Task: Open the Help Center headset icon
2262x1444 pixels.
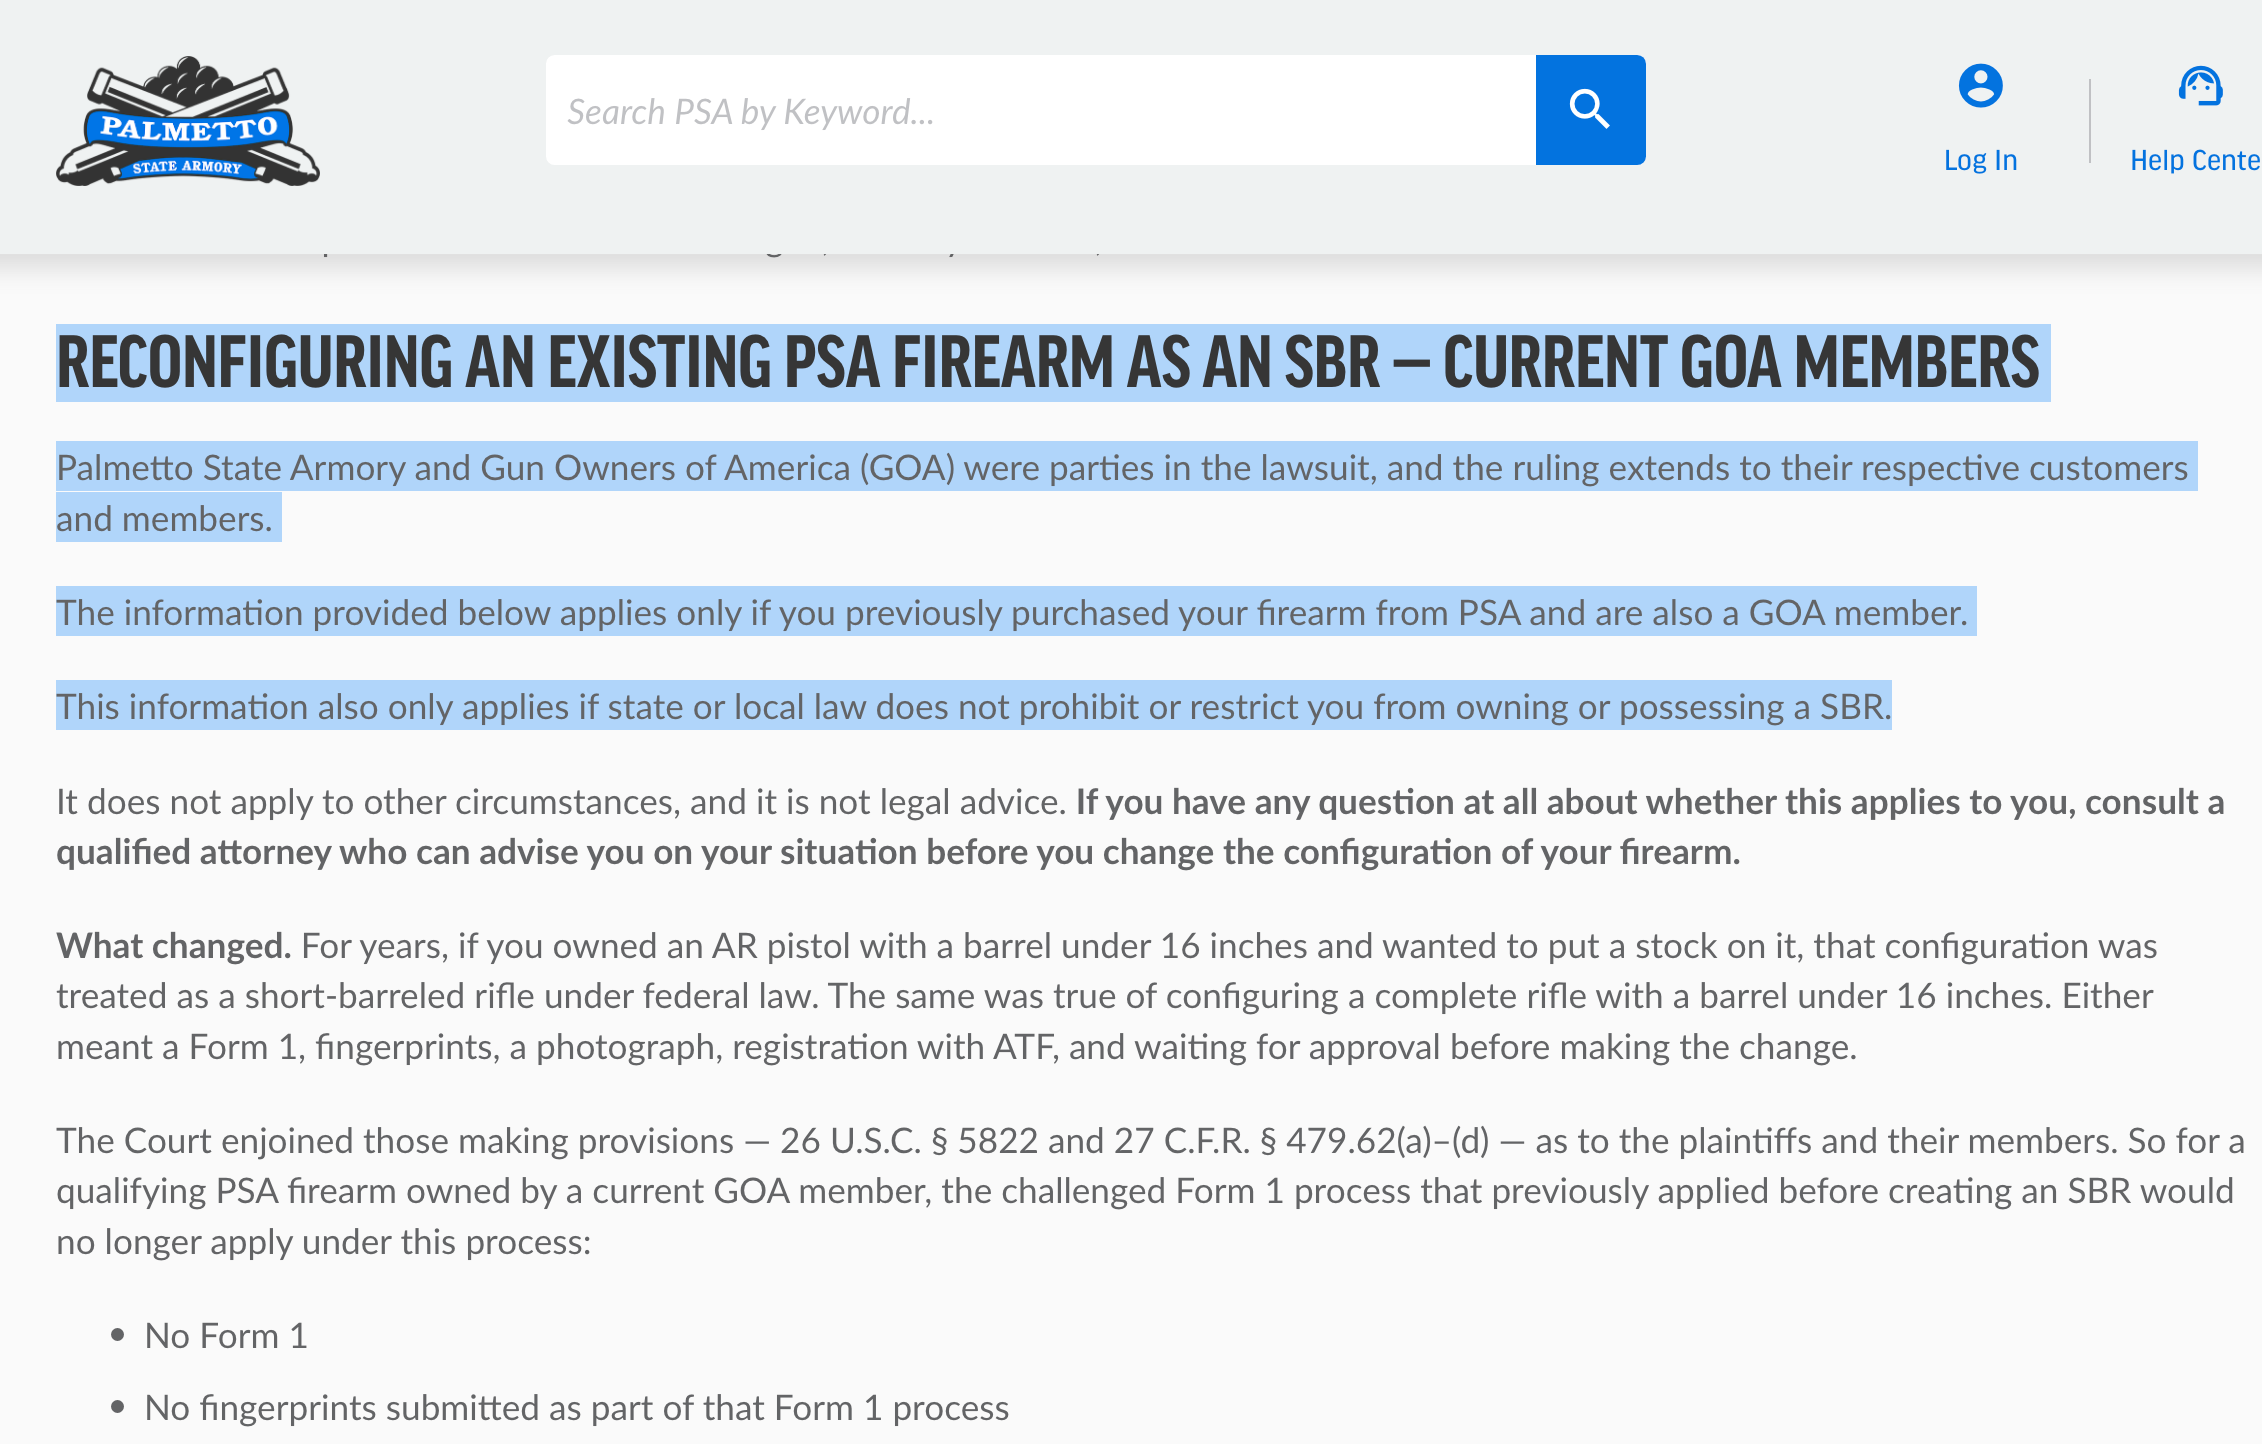Action: tap(2200, 86)
